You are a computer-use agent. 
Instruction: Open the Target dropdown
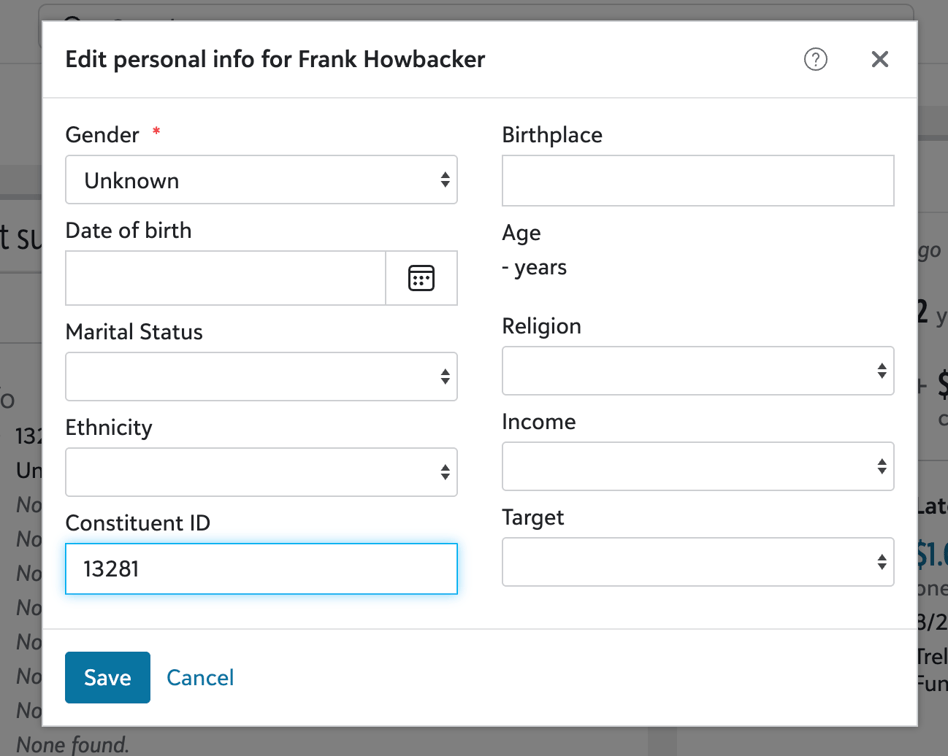click(697, 562)
